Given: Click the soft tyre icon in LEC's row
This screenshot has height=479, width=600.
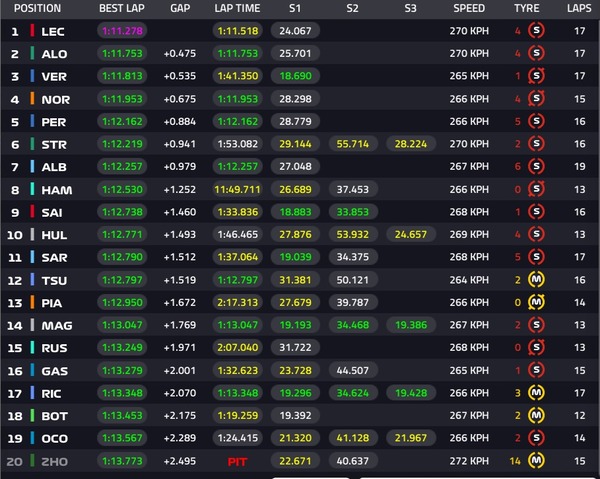Looking at the screenshot, I should [536, 31].
